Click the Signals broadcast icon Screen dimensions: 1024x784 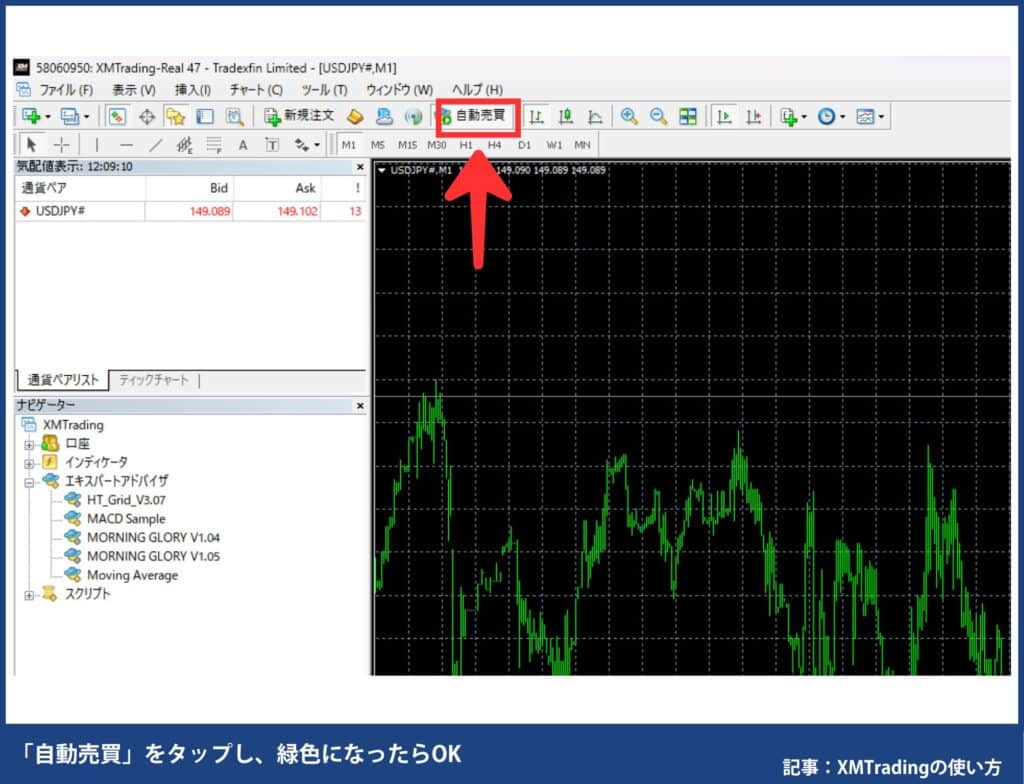[x=413, y=116]
